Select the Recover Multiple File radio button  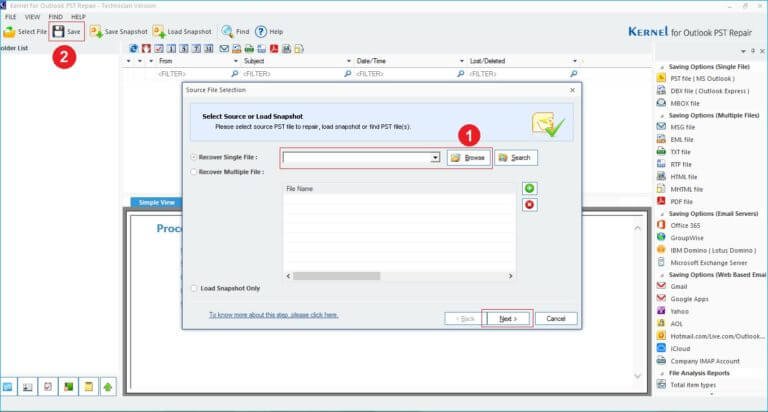point(194,172)
